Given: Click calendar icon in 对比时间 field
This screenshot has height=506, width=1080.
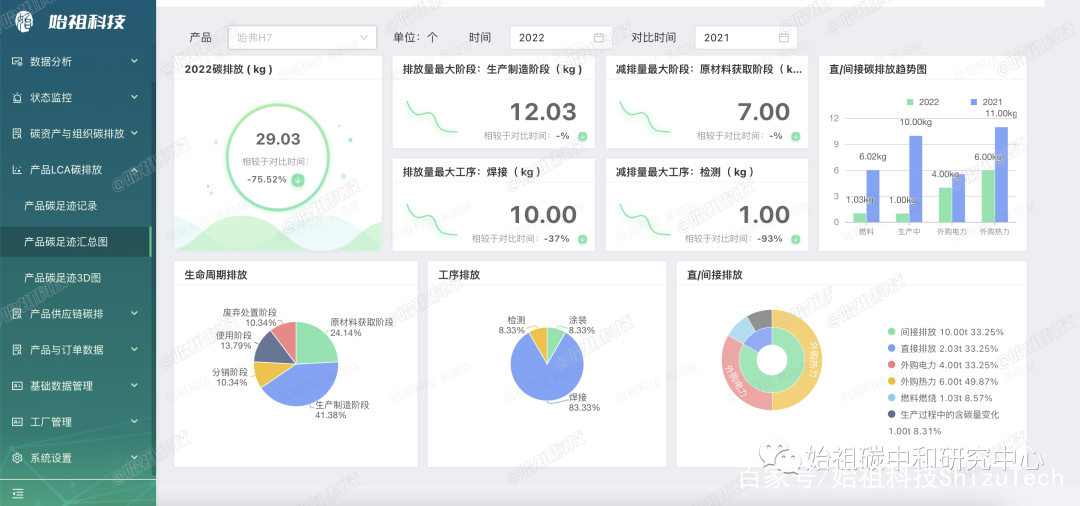Looking at the screenshot, I should pyautogui.click(x=784, y=38).
